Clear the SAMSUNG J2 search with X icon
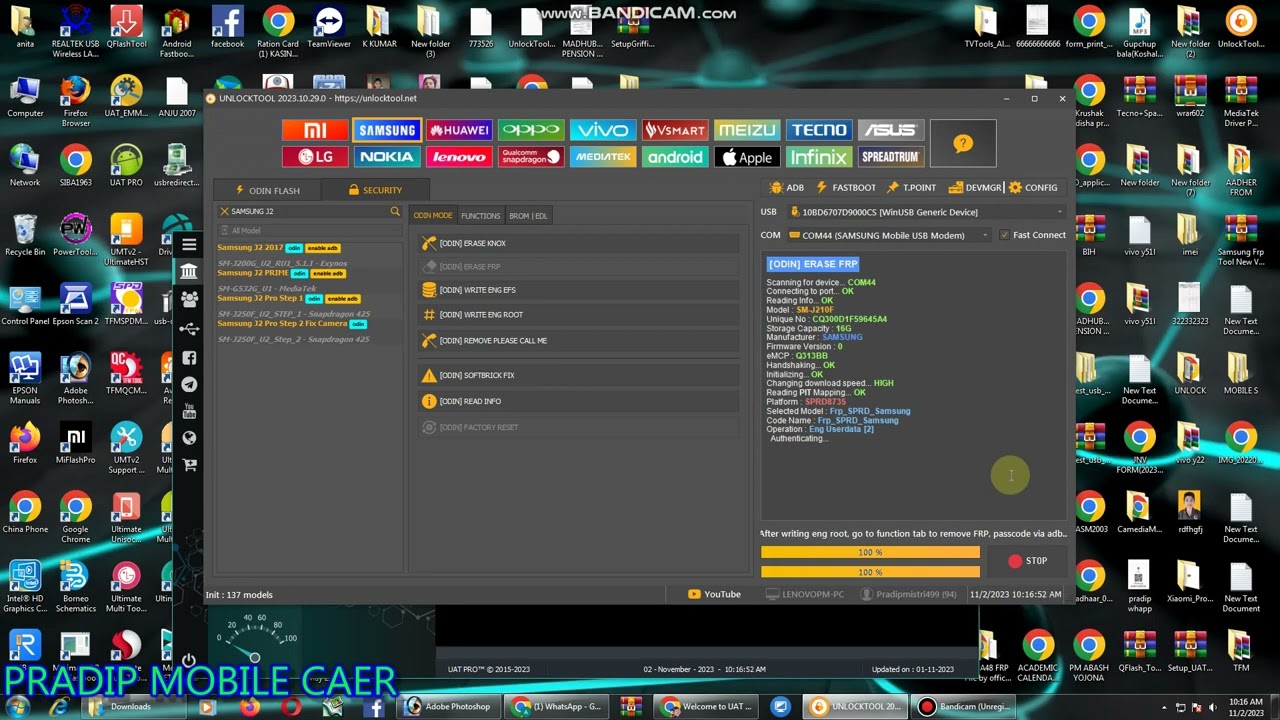1280x720 pixels. pyautogui.click(x=224, y=211)
